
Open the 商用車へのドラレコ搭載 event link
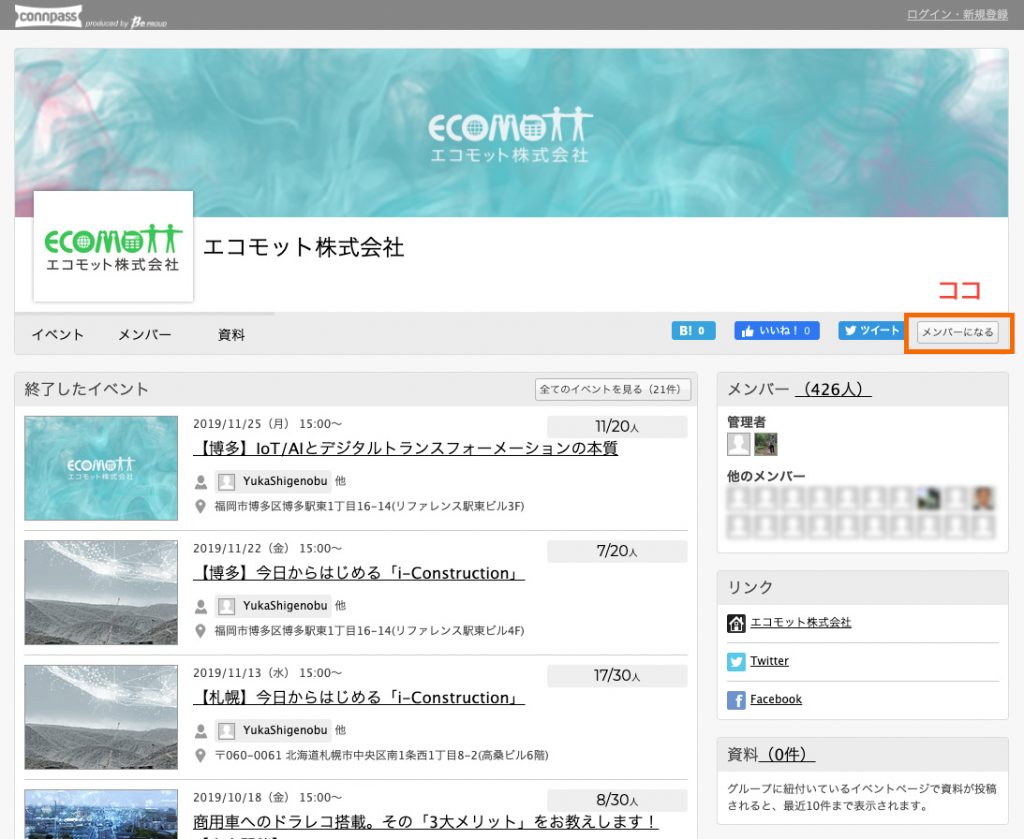(425, 821)
